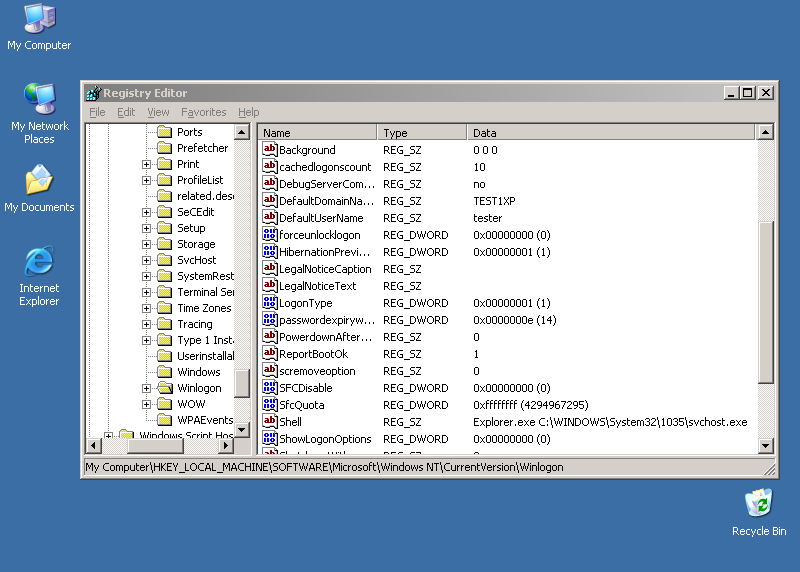This screenshot has width=800, height=572.
Task: Select the LegalNoticeText value icon
Action: point(269,285)
